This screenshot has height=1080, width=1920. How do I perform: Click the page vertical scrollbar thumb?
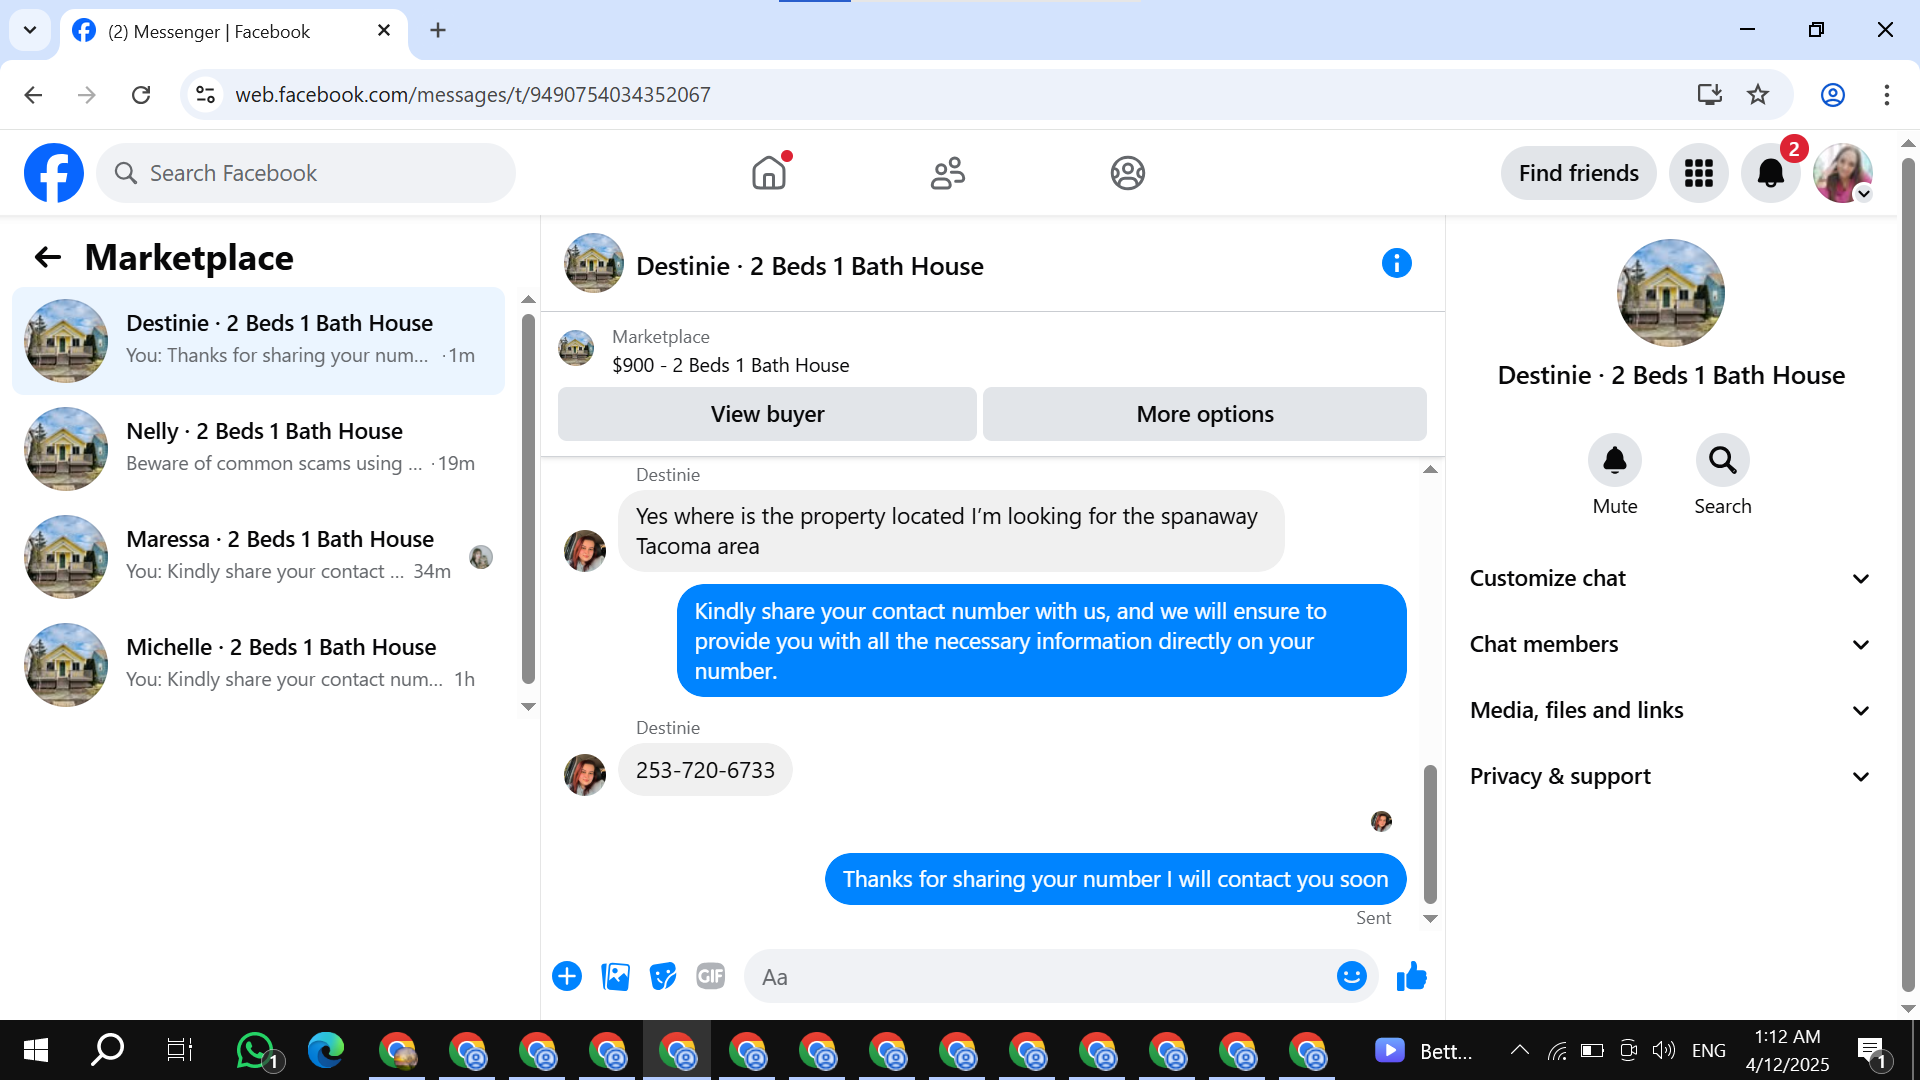point(1908,573)
